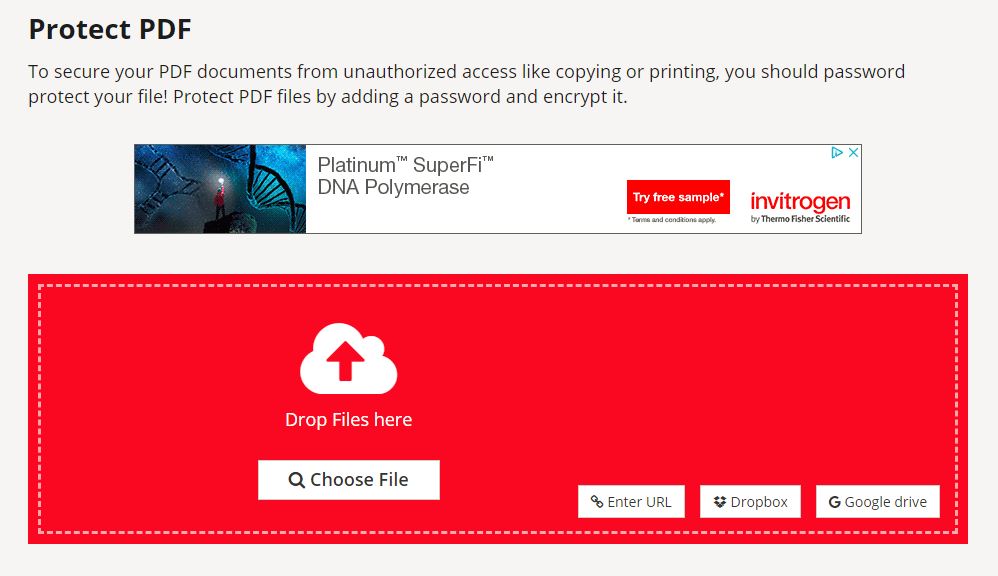
Task: Click the magnifier icon on Choose File
Action: coord(296,480)
